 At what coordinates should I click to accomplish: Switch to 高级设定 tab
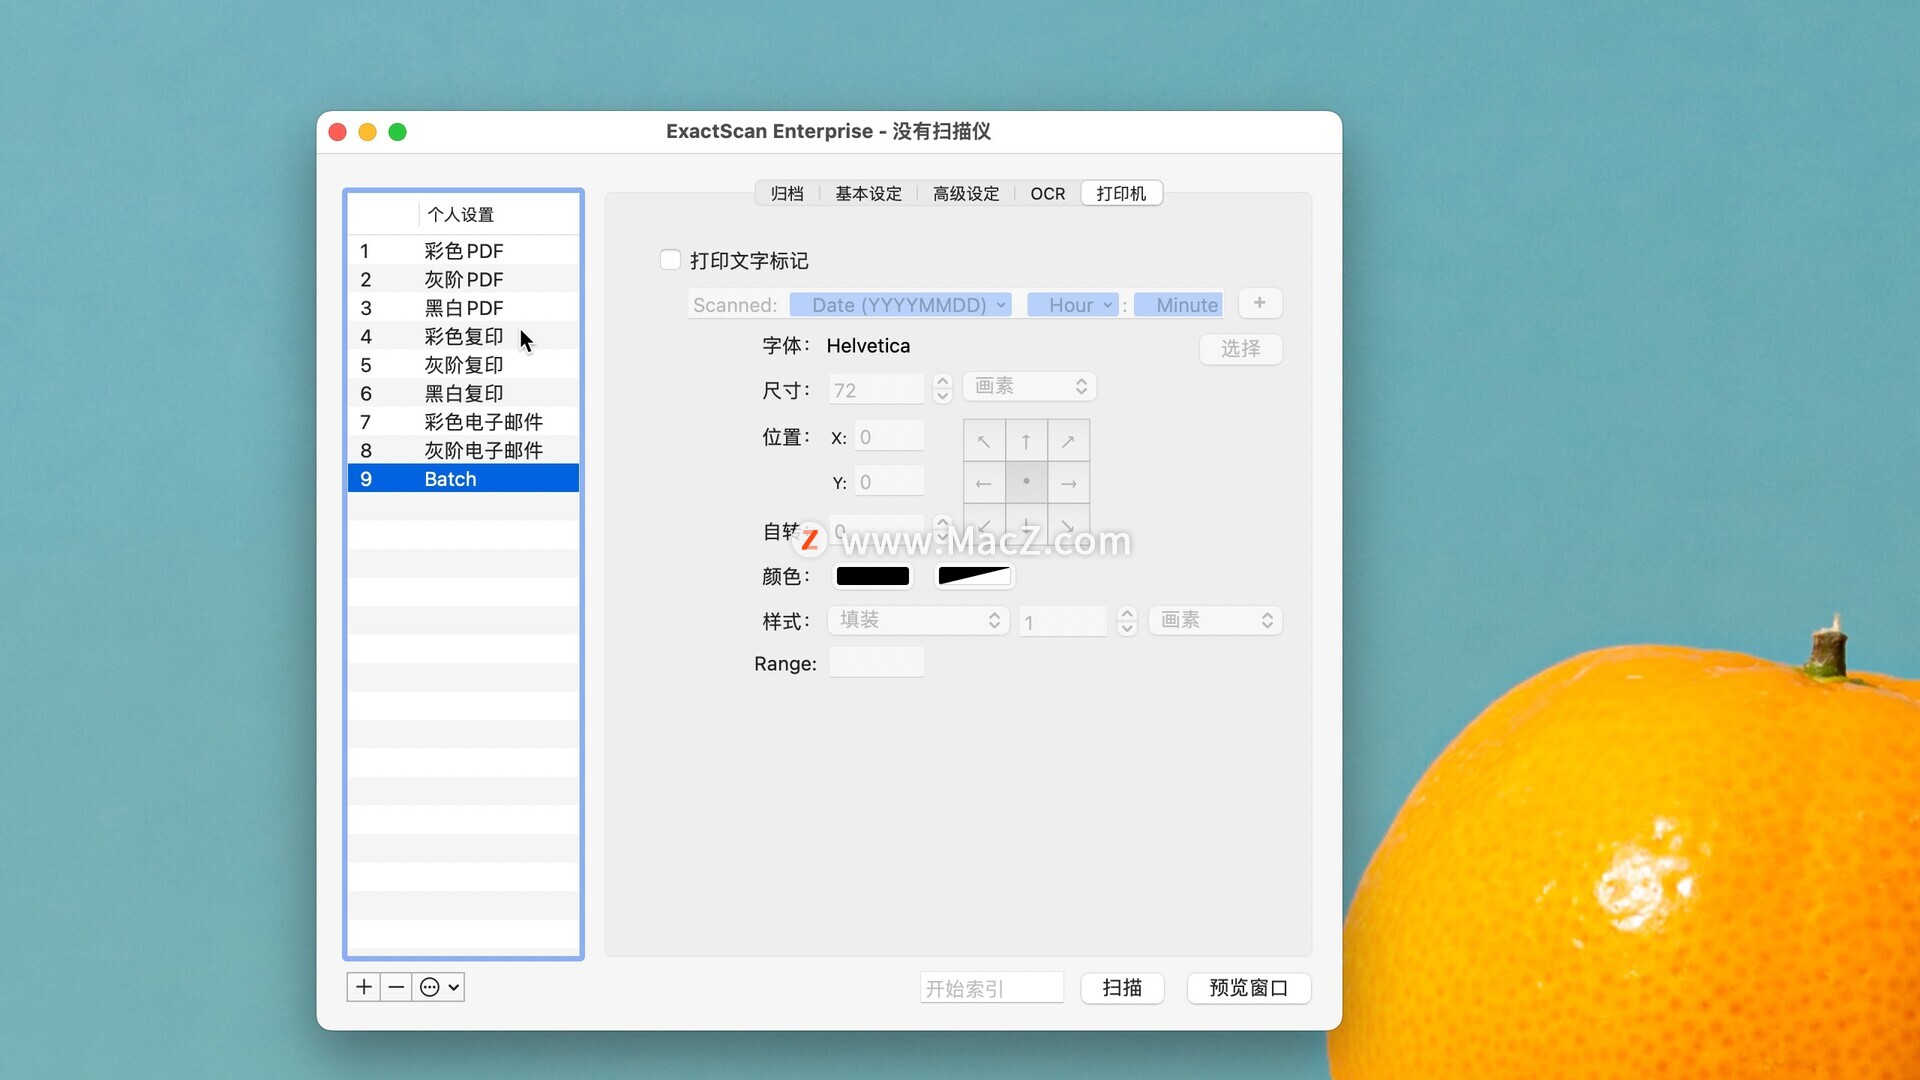966,193
